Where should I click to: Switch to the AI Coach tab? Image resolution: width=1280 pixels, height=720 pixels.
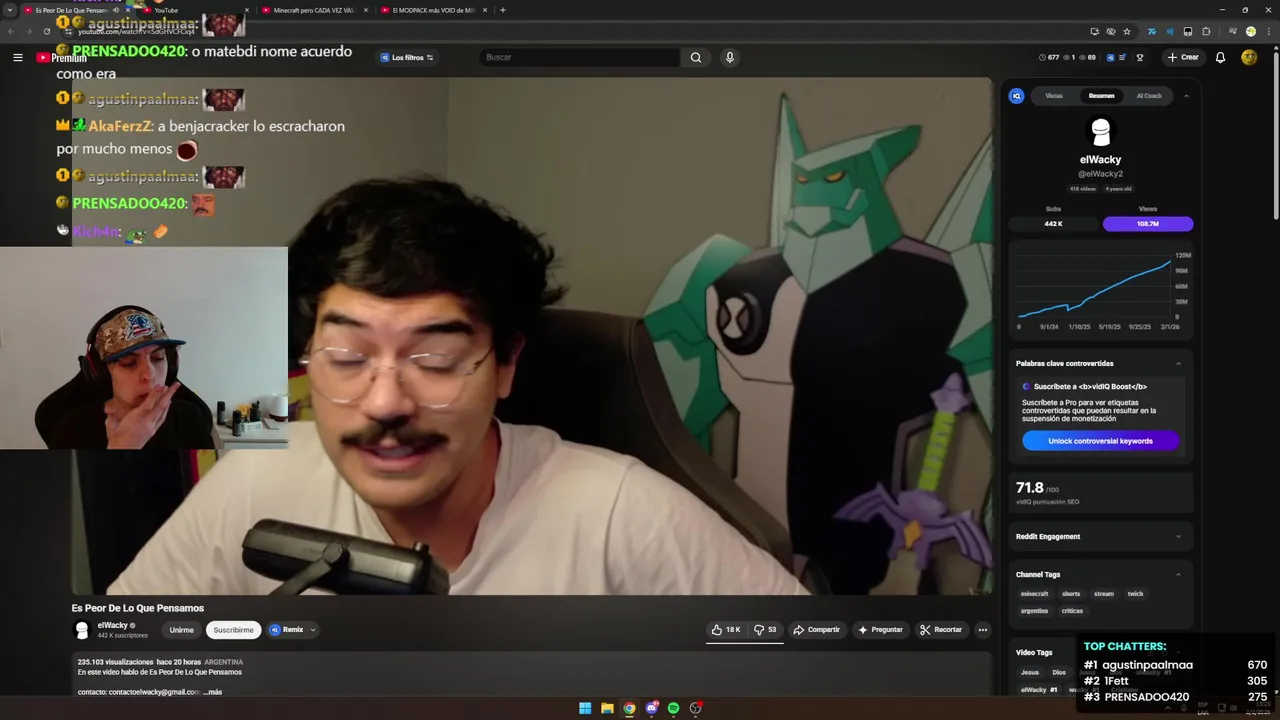coord(1149,96)
